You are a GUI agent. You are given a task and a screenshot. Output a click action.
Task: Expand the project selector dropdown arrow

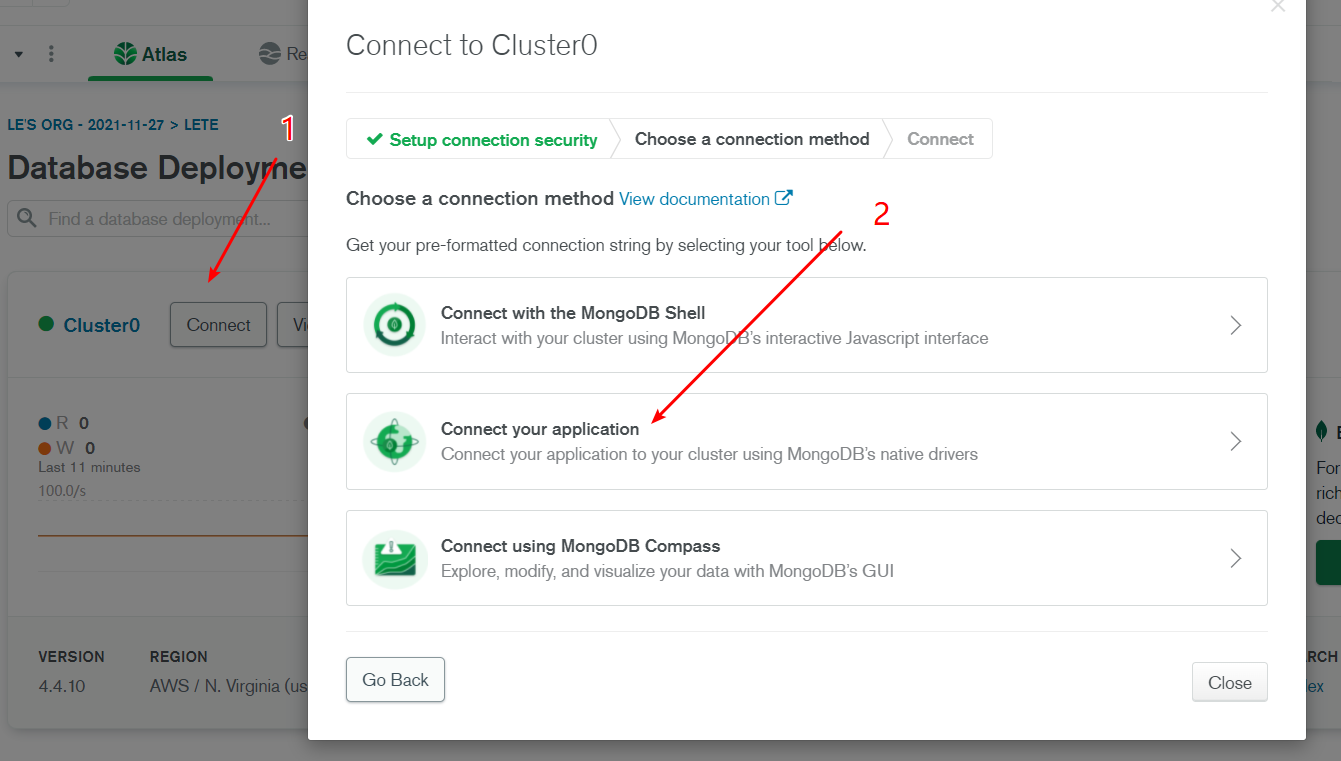pos(18,54)
